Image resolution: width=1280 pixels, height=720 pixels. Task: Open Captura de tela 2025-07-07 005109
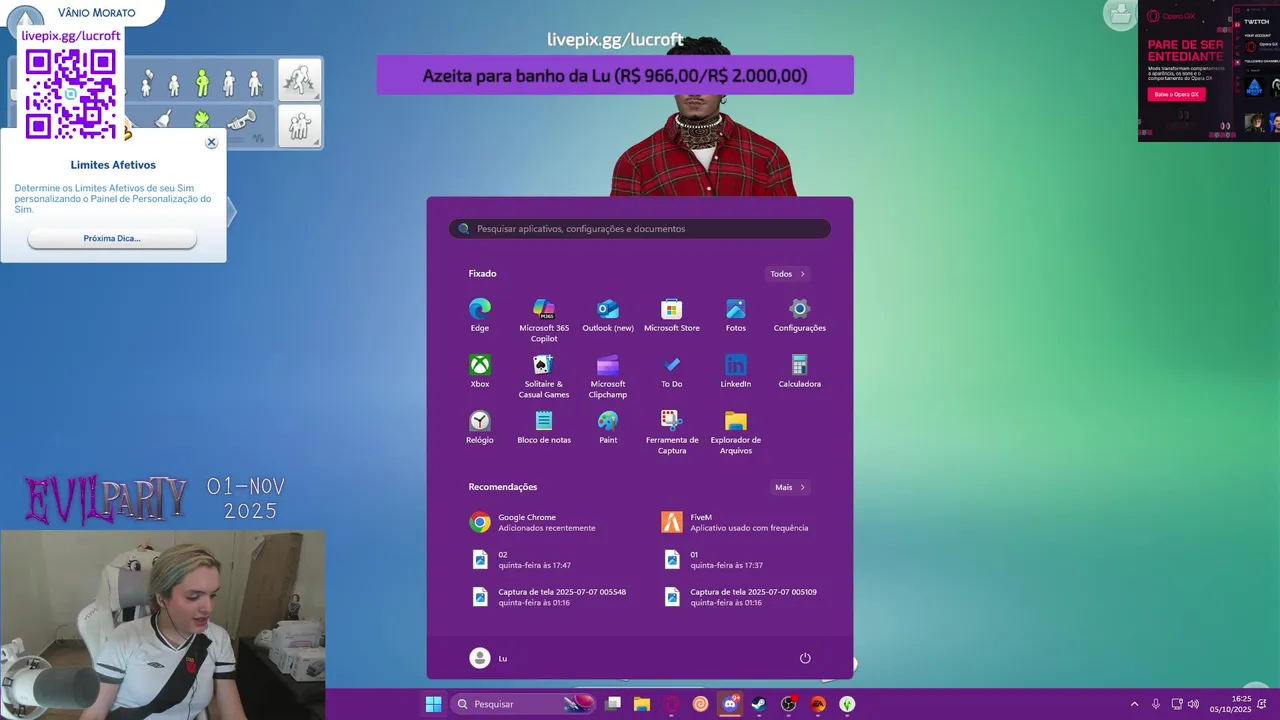742,597
